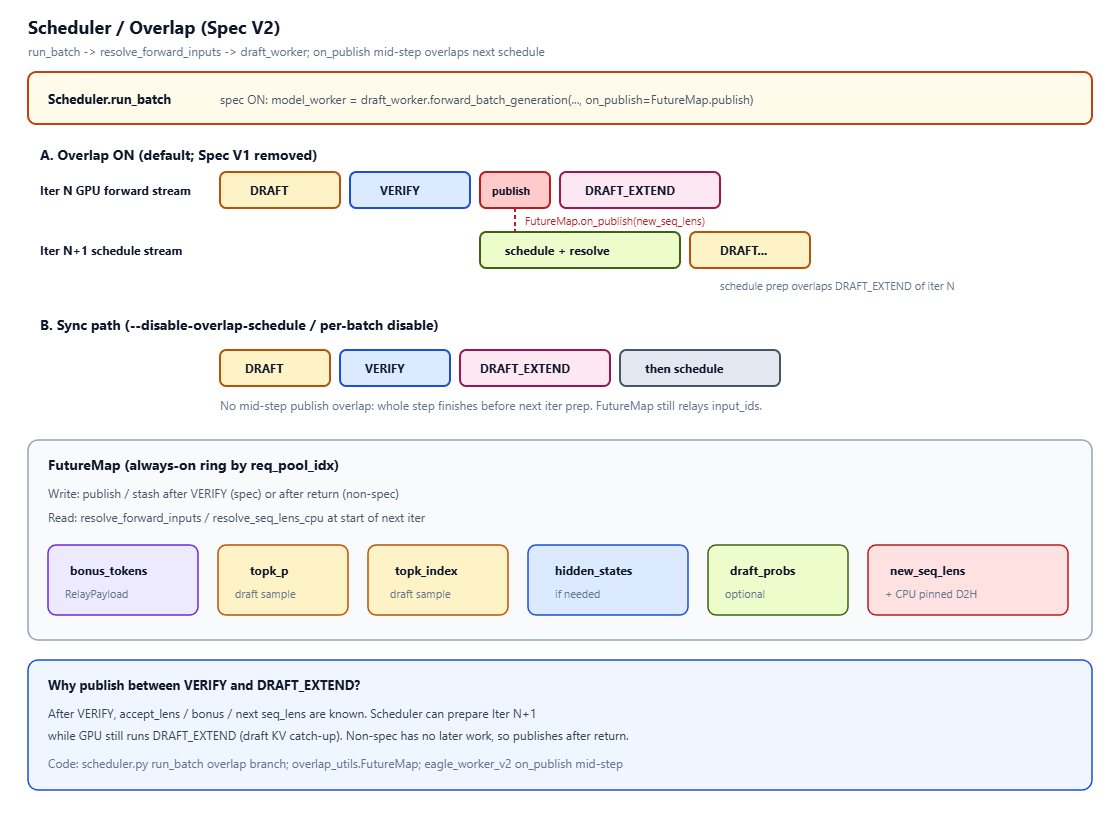
Task: Click the After VERIFY, accept_lens explanation line
Action: click(x=292, y=714)
